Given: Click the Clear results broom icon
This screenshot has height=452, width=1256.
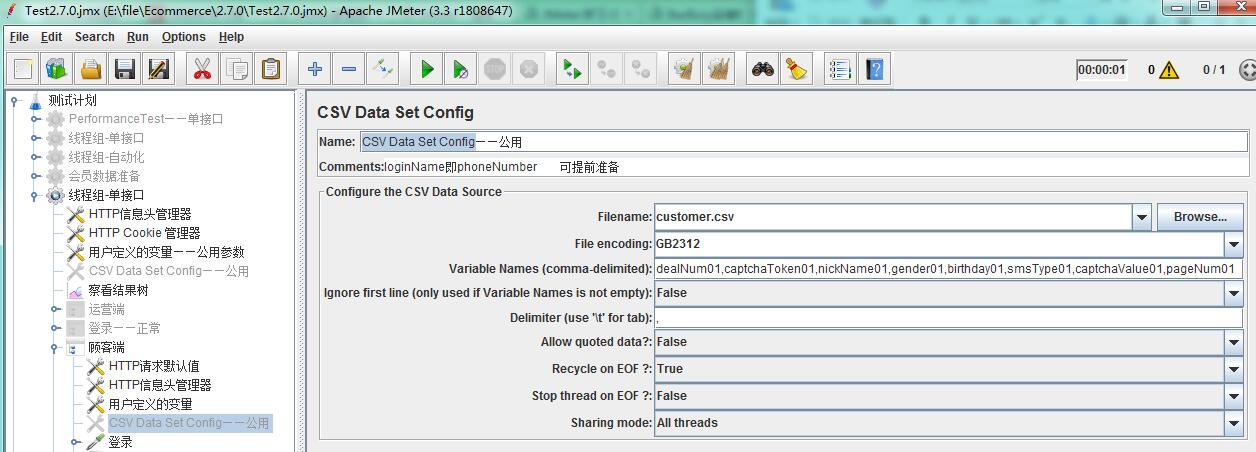Looking at the screenshot, I should (x=684, y=70).
